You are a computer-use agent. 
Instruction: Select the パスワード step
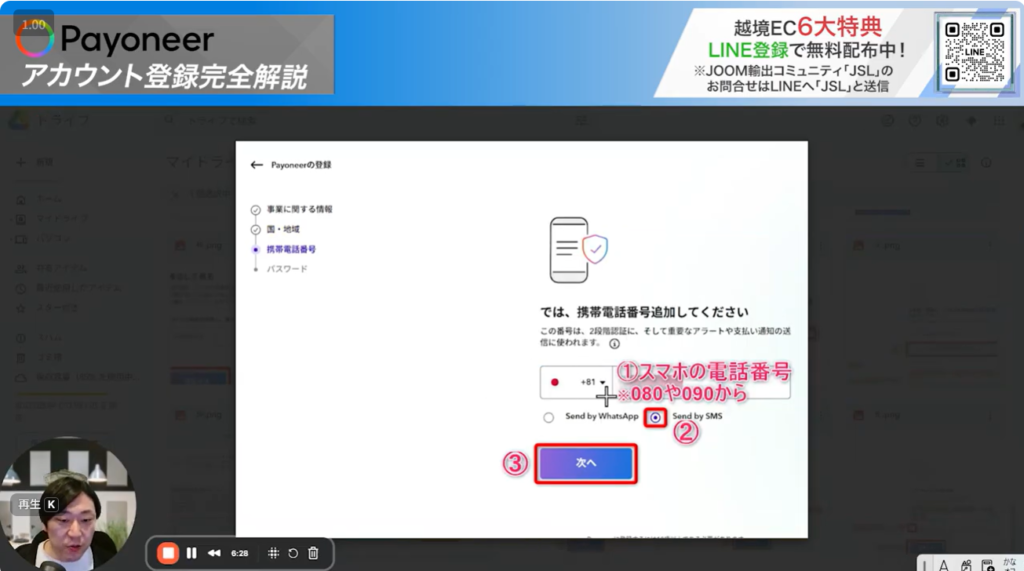pos(286,269)
